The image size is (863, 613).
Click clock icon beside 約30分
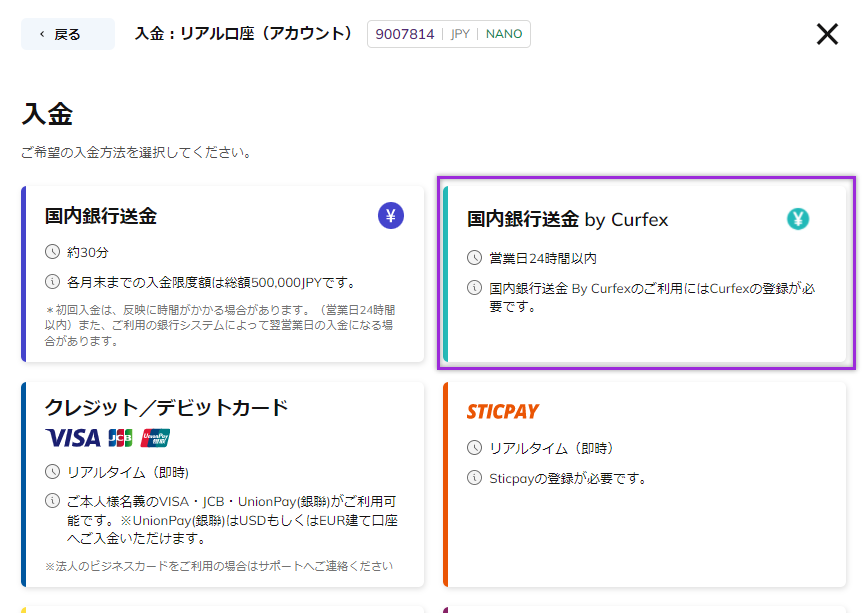pos(52,252)
